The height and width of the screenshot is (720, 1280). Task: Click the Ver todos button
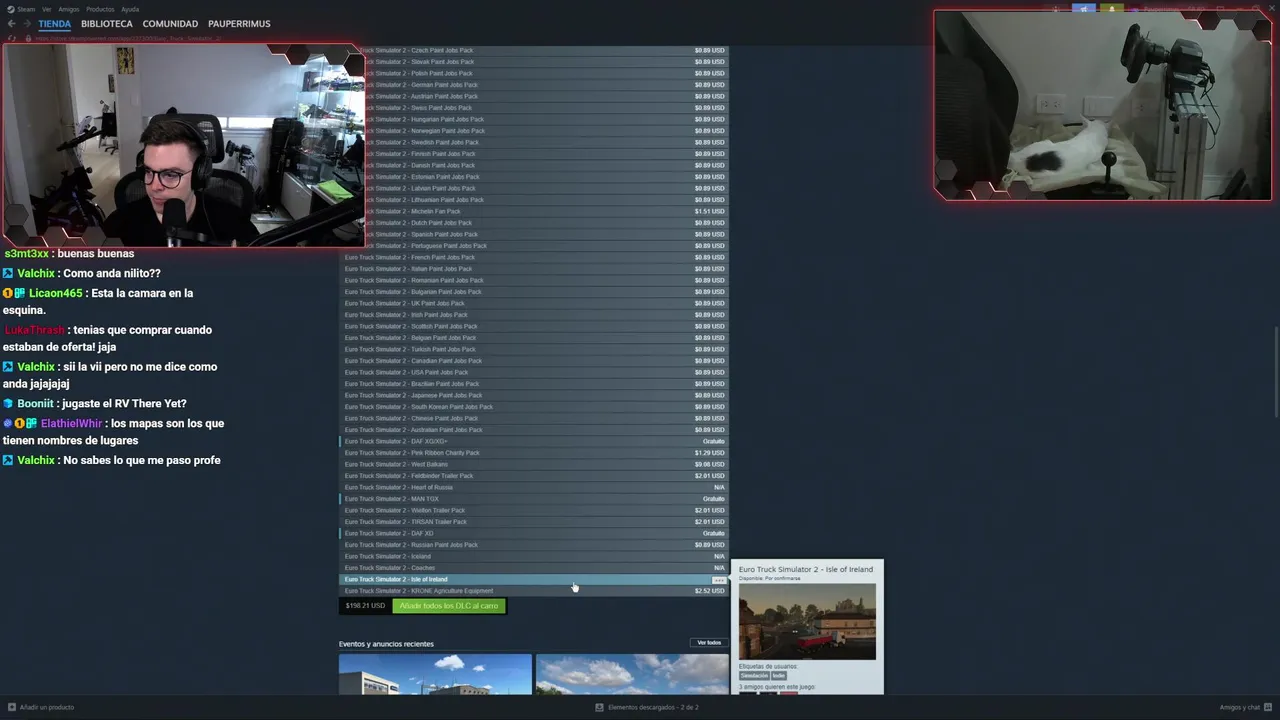tap(709, 643)
